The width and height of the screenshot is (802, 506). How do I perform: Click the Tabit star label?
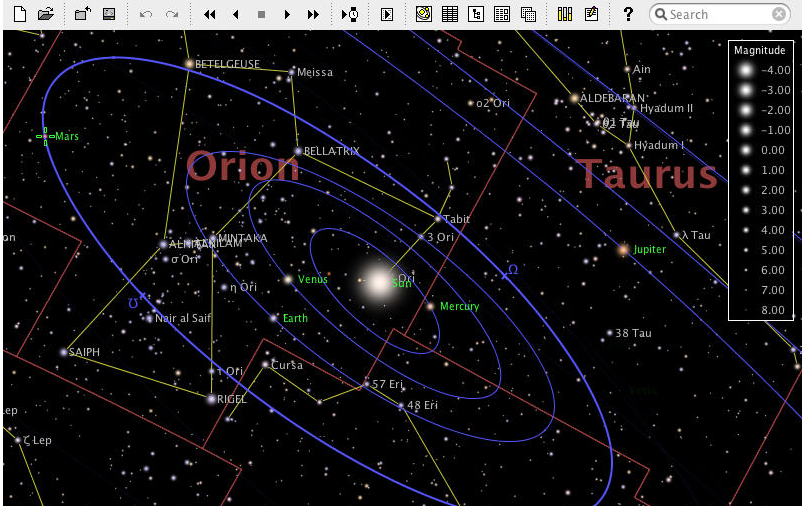point(456,219)
